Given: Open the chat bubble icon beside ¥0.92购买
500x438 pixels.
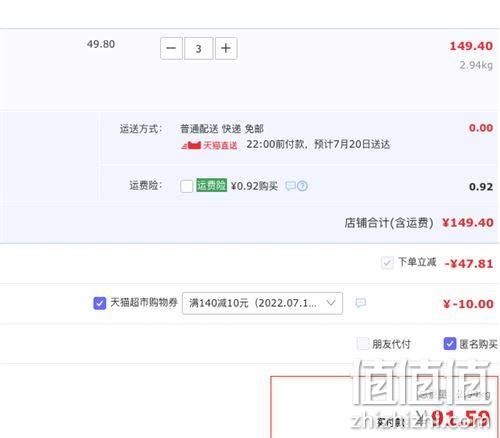Looking at the screenshot, I should point(290,186).
